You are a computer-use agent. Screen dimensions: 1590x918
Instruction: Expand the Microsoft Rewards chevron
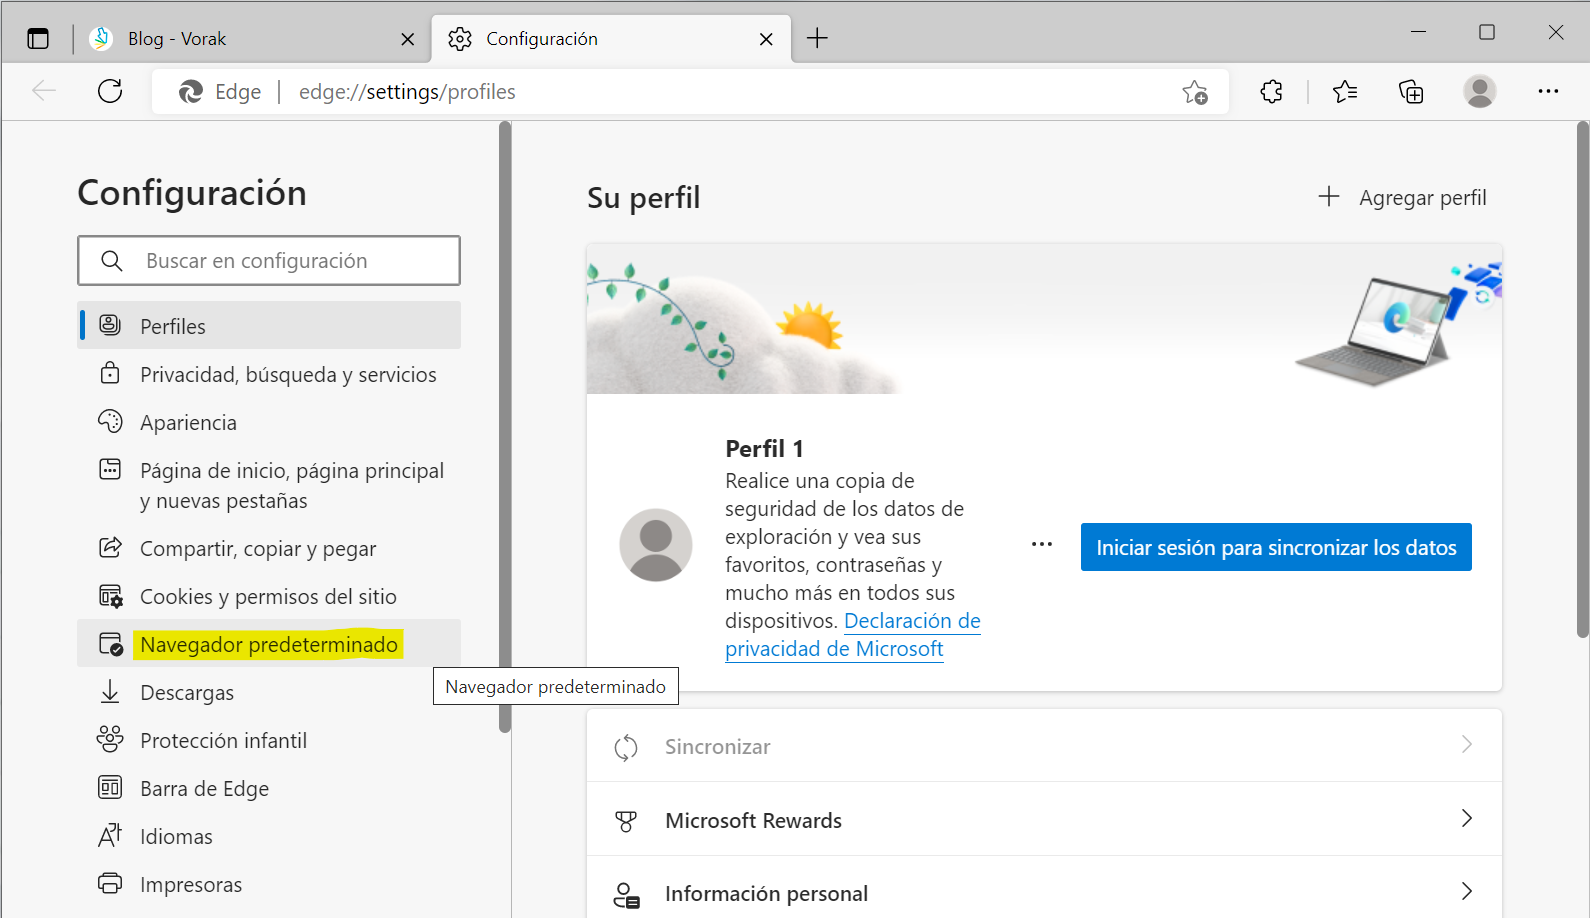pyautogui.click(x=1467, y=818)
